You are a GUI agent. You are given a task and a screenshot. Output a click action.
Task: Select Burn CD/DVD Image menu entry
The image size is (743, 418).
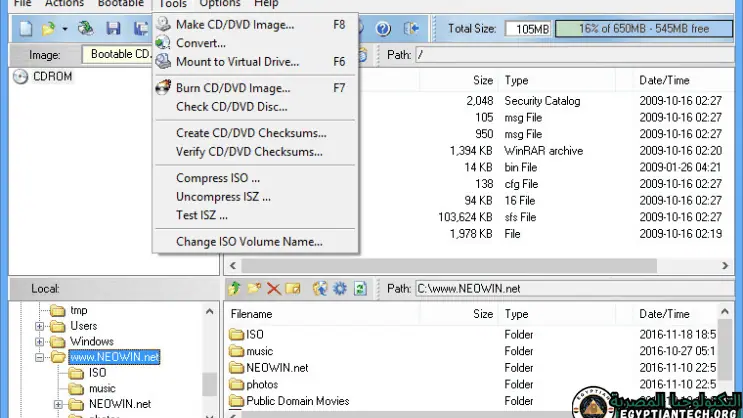[255, 88]
